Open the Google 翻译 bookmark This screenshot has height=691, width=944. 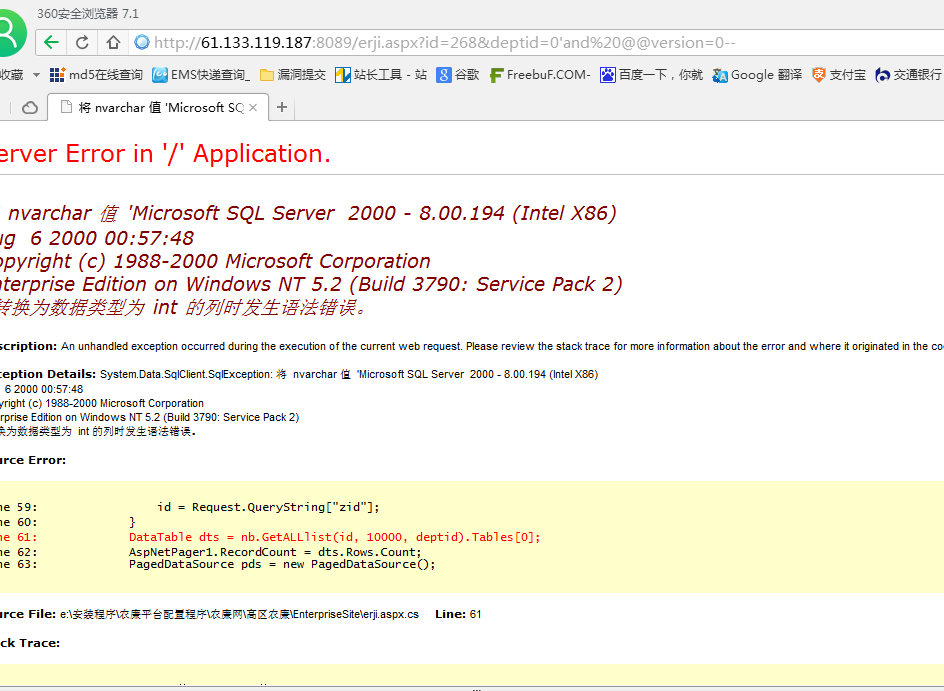pyautogui.click(x=757, y=75)
